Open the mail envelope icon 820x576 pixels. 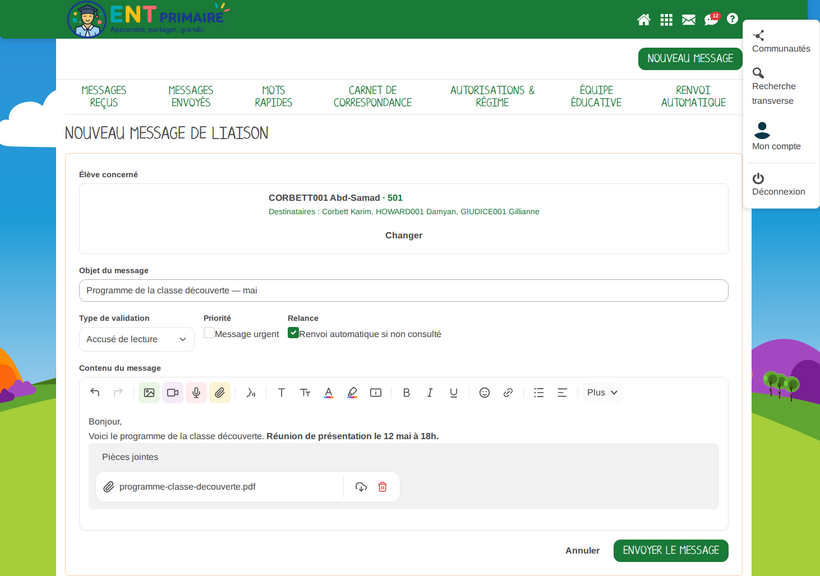pyautogui.click(x=689, y=20)
